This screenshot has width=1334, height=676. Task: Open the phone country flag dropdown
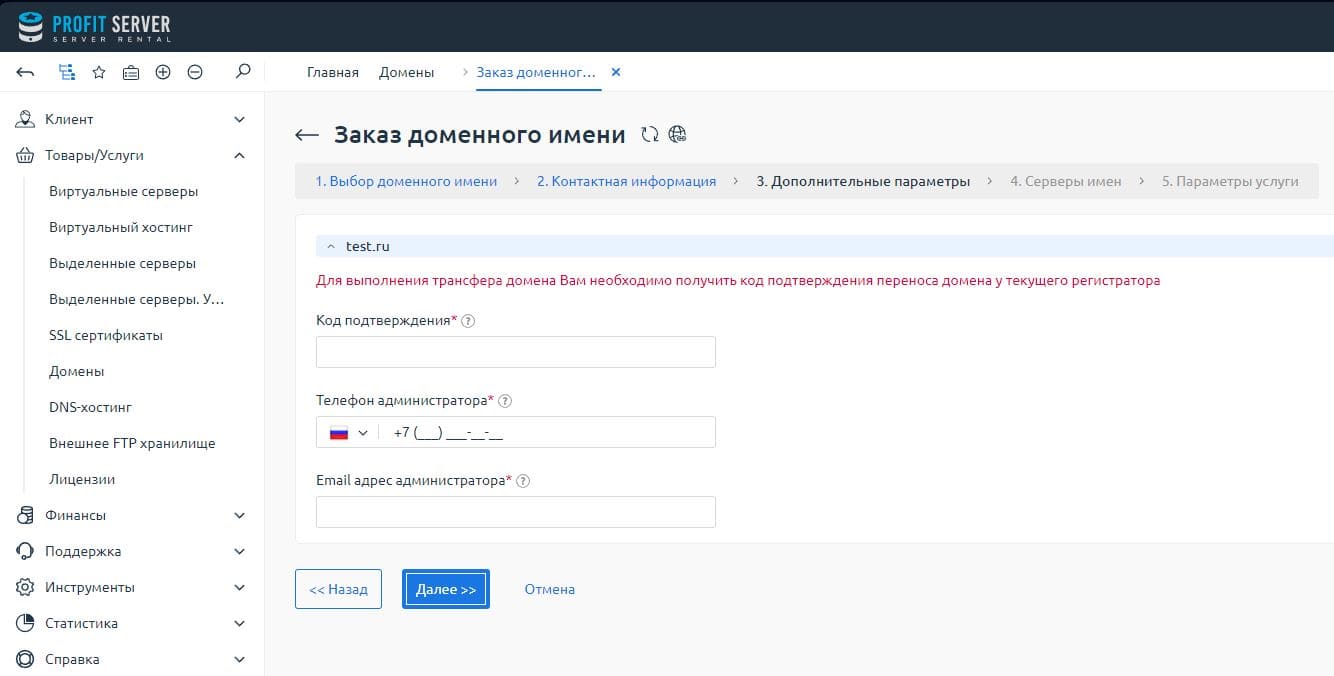[x=348, y=433]
